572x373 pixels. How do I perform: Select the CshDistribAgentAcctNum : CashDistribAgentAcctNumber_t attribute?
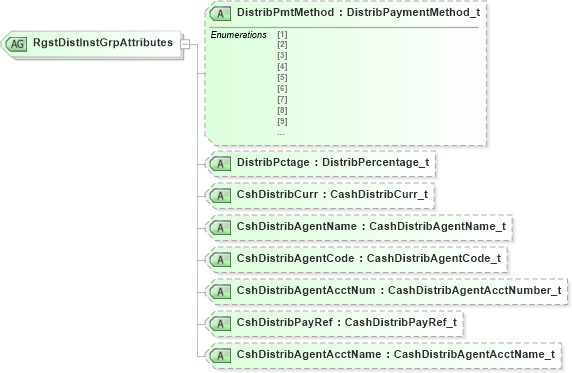point(387,292)
